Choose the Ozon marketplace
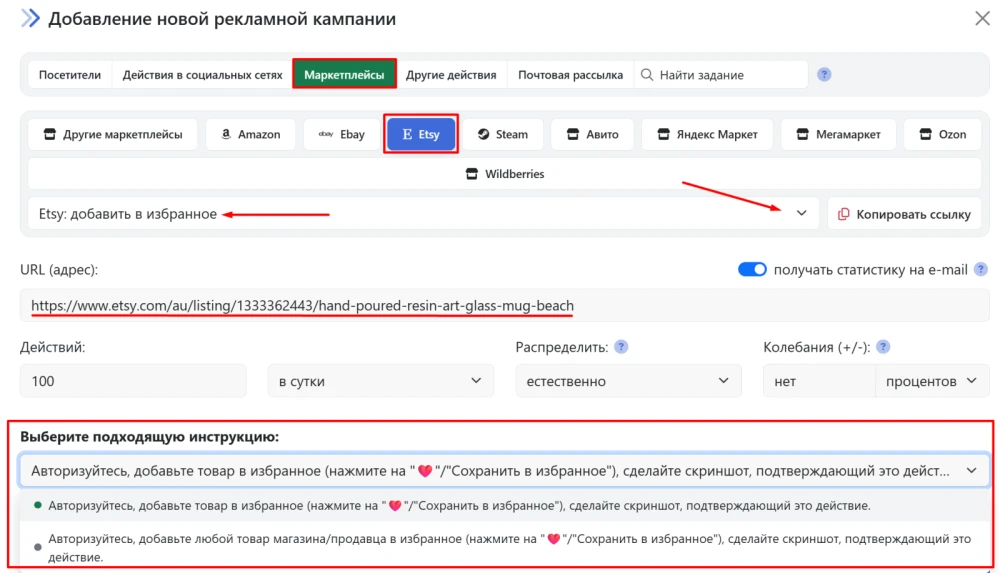Image resolution: width=1000 pixels, height=573 pixels. (943, 134)
